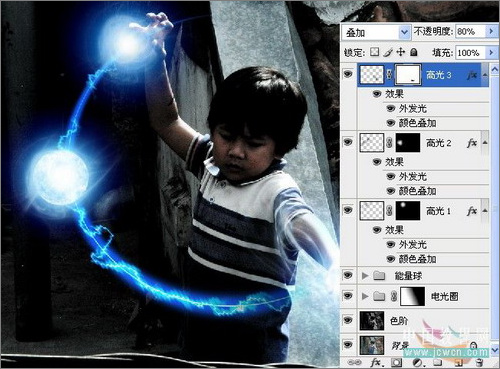Hide the 色阶 layer
500x369 pixels.
(348, 321)
